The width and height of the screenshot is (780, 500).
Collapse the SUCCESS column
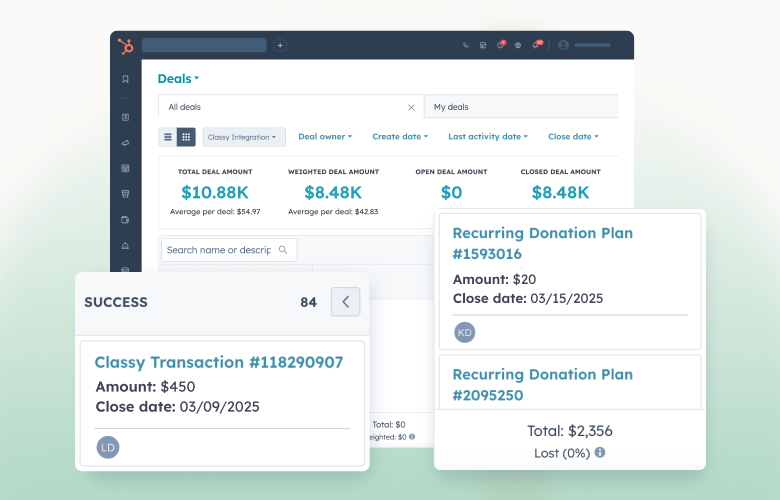coord(345,301)
